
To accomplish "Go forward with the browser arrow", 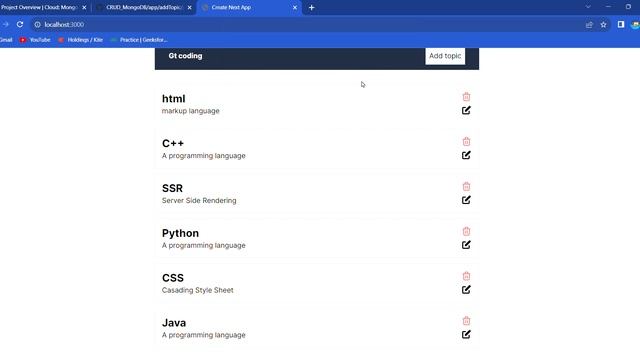I will click(x=5, y=24).
